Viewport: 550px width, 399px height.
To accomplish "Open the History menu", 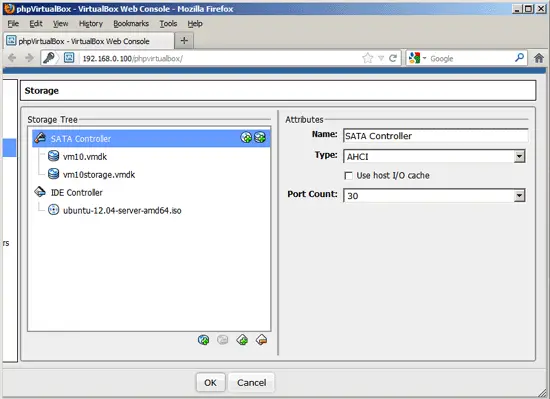I will point(91,23).
